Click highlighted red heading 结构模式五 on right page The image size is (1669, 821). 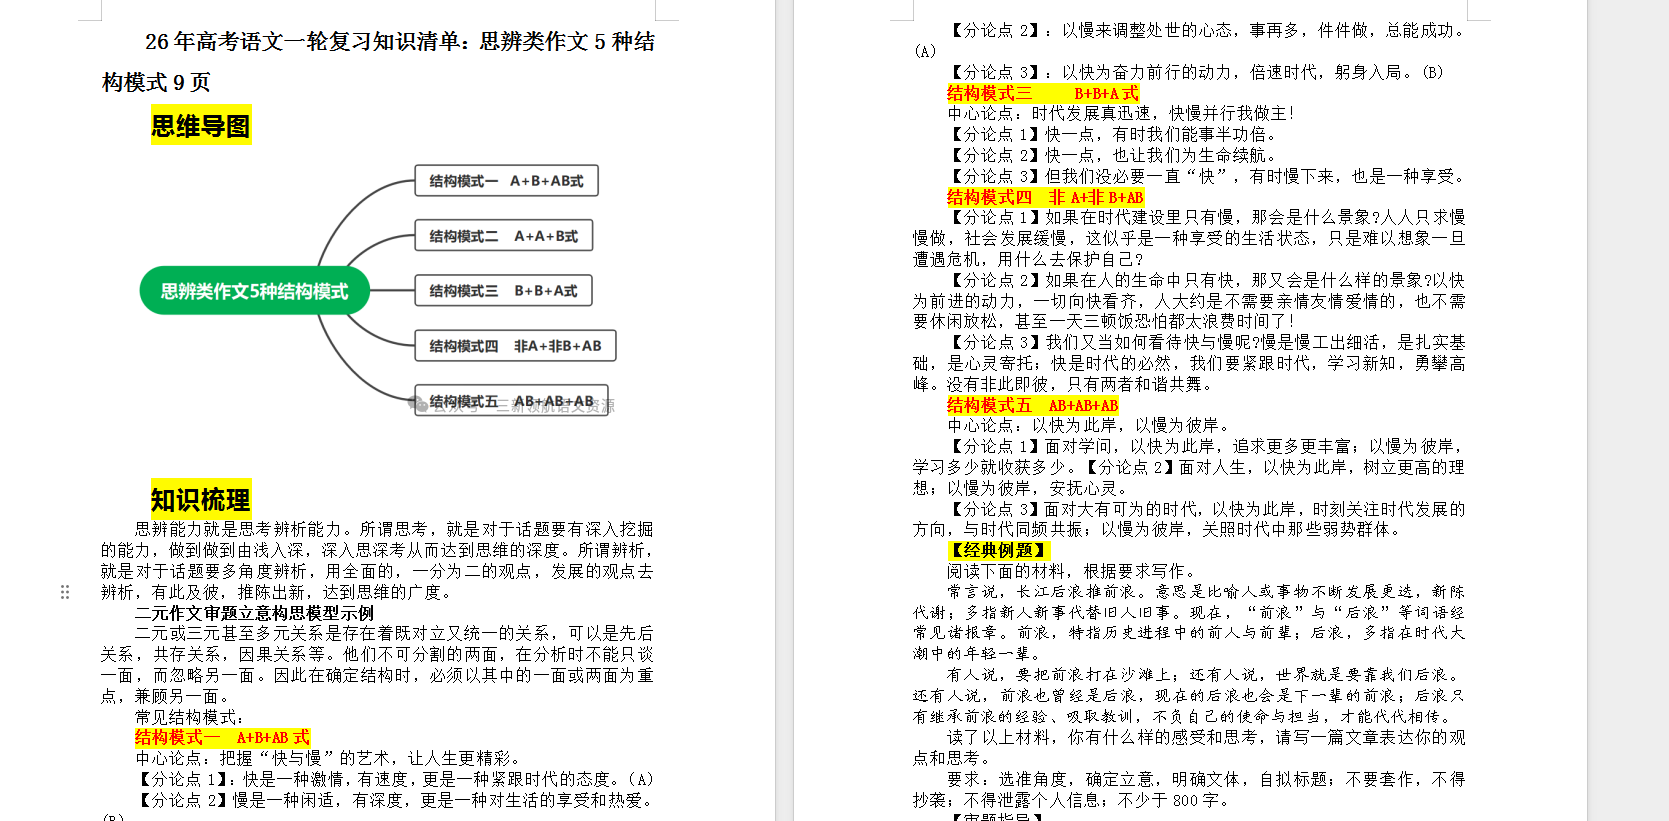point(1032,405)
